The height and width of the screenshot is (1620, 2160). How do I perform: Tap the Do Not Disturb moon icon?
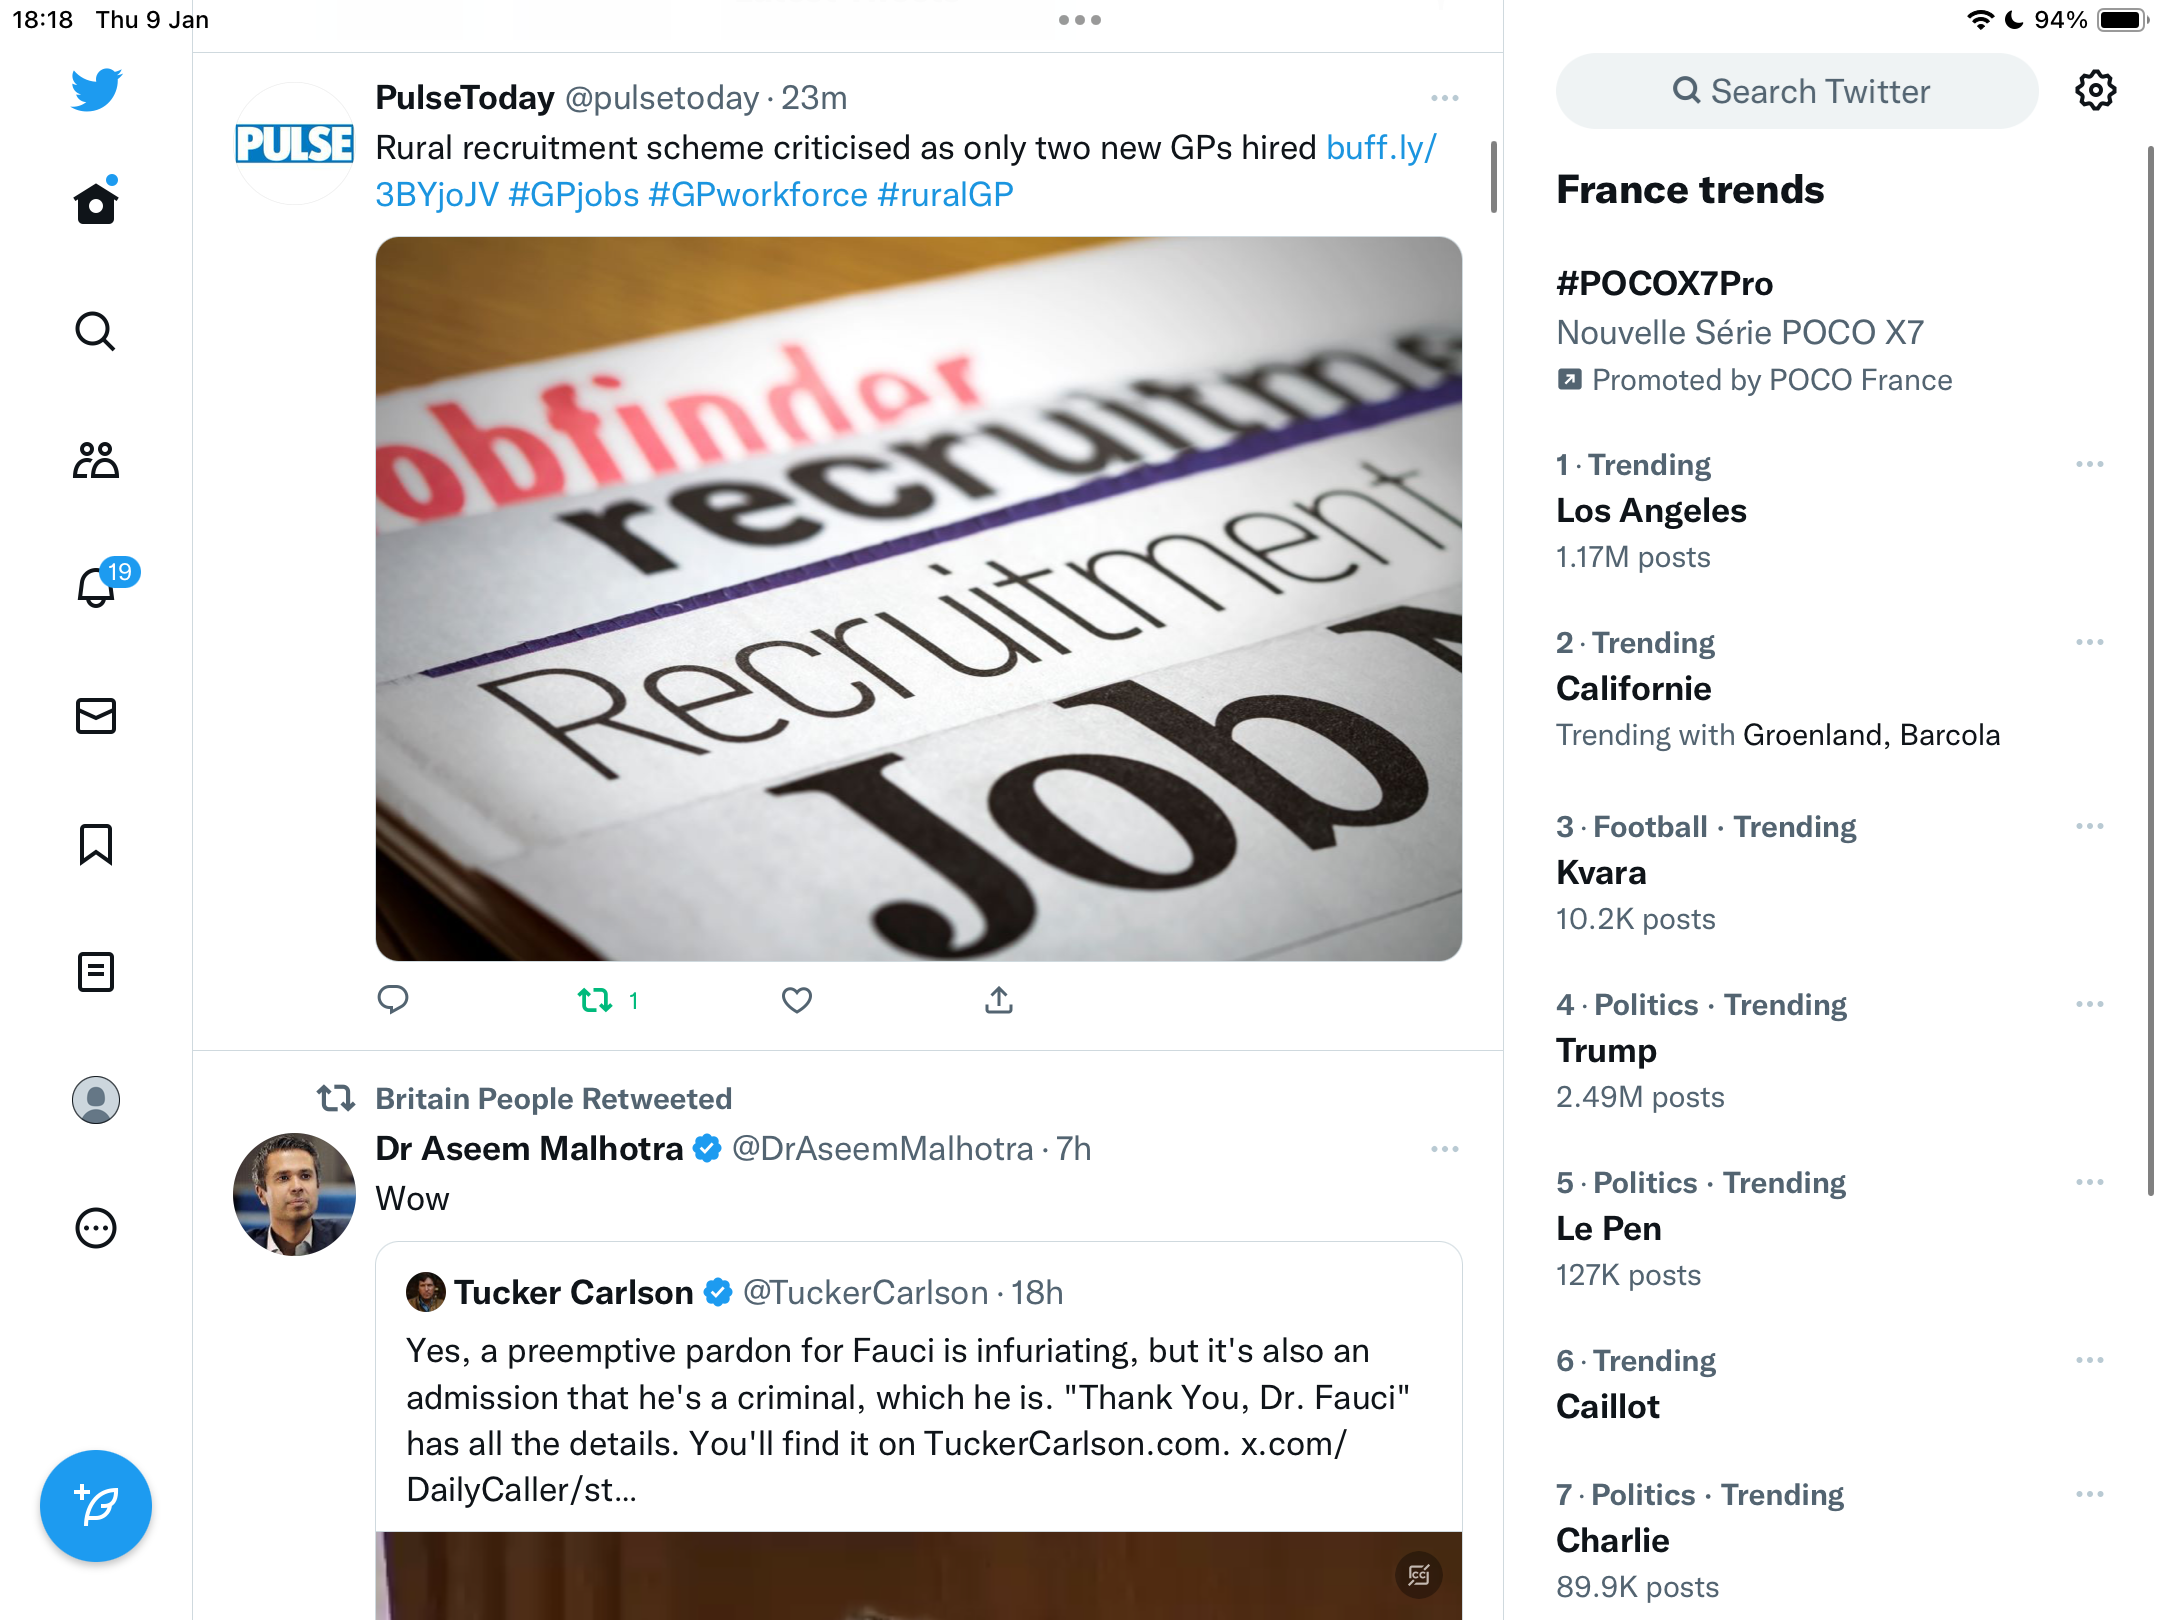[2015, 20]
